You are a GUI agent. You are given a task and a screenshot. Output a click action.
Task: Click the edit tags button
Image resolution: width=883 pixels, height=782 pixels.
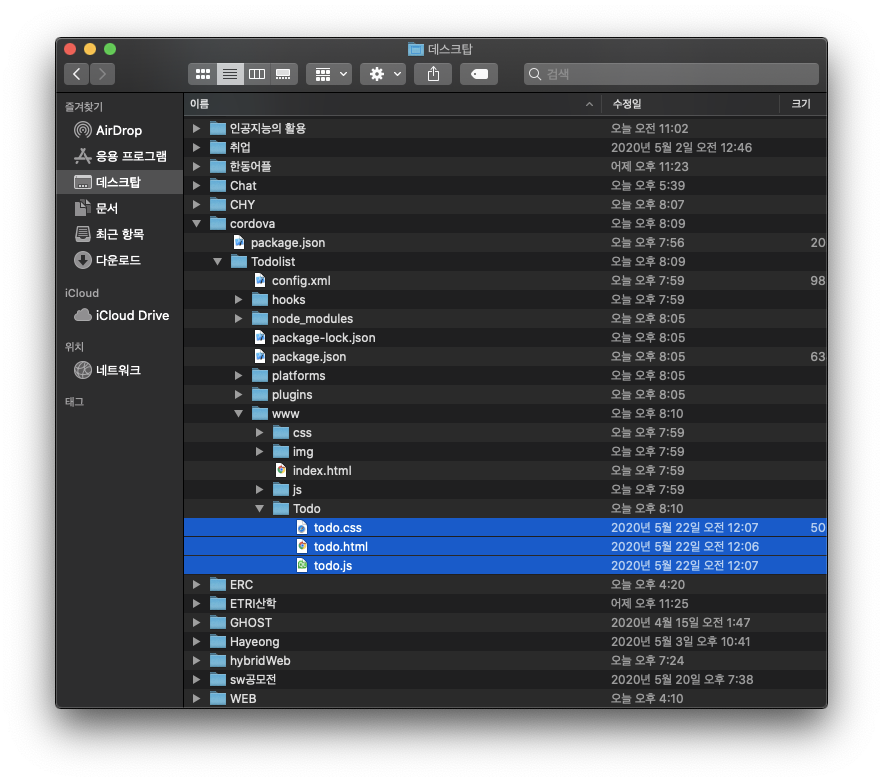click(x=479, y=74)
